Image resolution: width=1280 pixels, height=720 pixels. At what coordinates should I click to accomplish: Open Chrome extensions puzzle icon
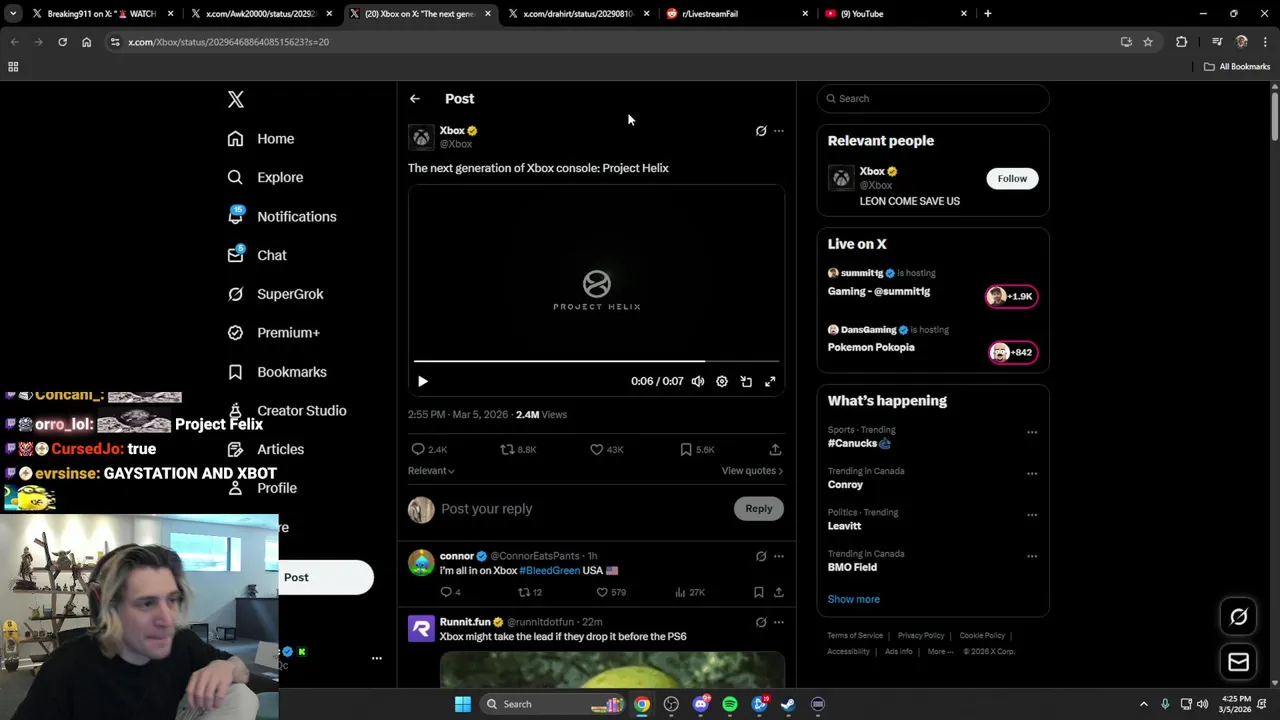coord(1182,42)
